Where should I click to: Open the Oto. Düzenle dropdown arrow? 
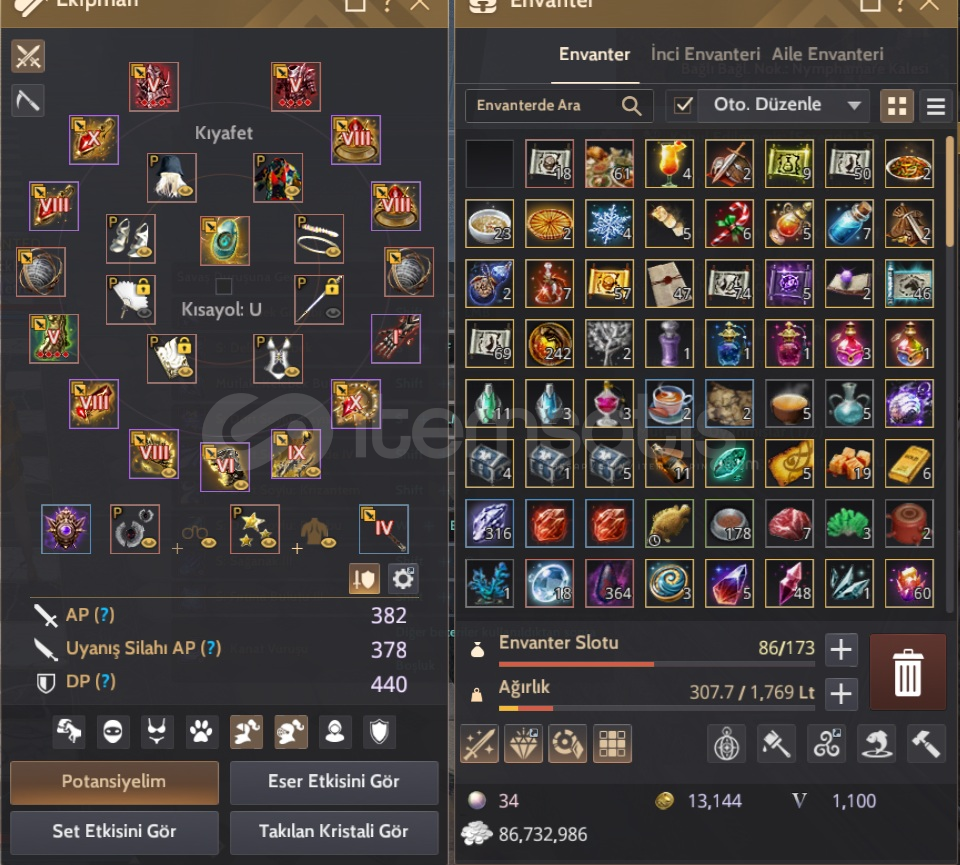(854, 105)
